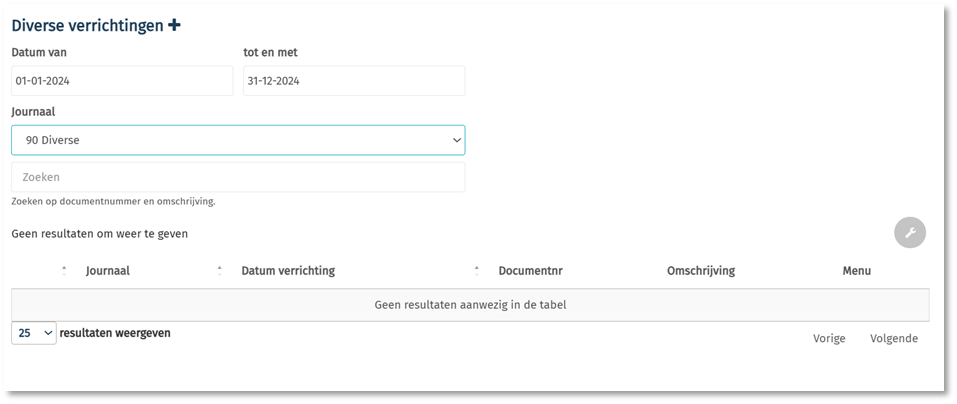Click the Menu column header
Screen dimensions: 957x404
(x=857, y=271)
